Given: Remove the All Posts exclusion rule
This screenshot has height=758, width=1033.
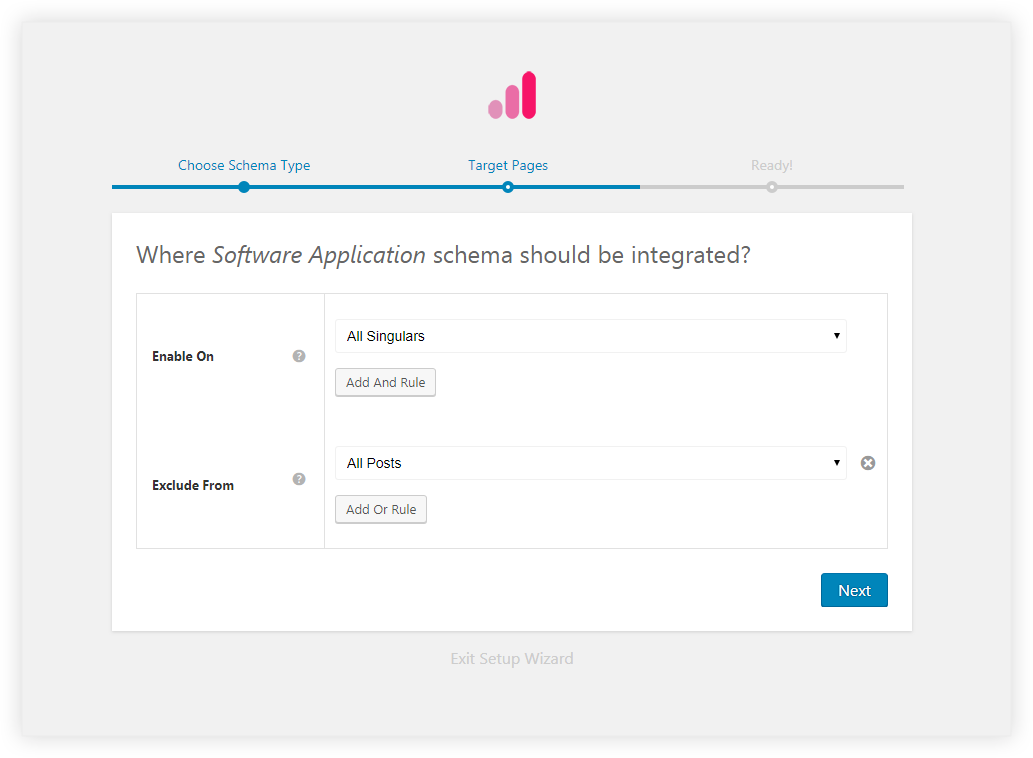Looking at the screenshot, I should (868, 463).
